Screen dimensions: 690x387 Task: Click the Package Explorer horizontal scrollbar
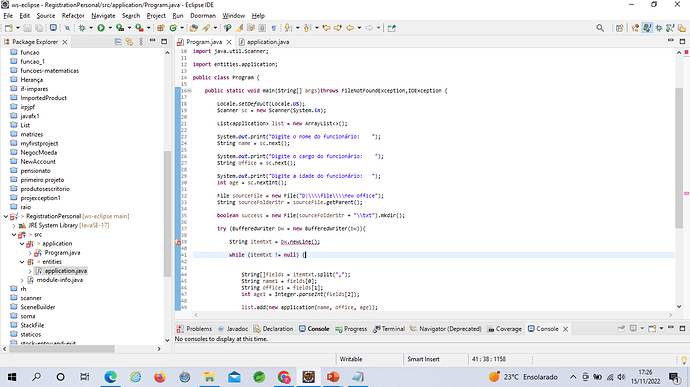point(62,349)
